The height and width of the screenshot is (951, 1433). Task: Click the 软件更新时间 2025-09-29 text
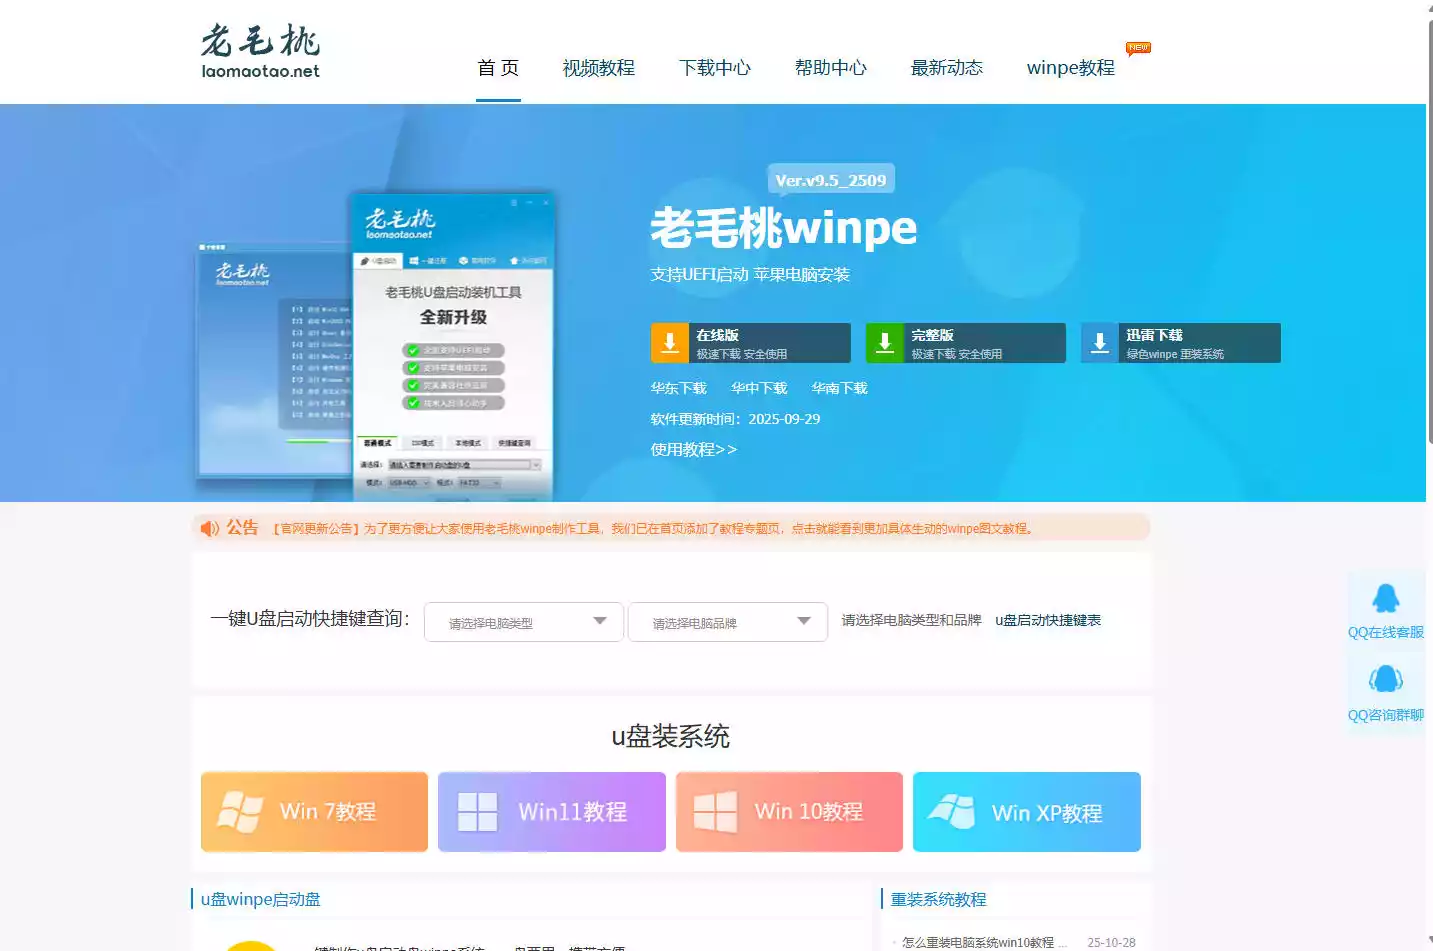[735, 419]
